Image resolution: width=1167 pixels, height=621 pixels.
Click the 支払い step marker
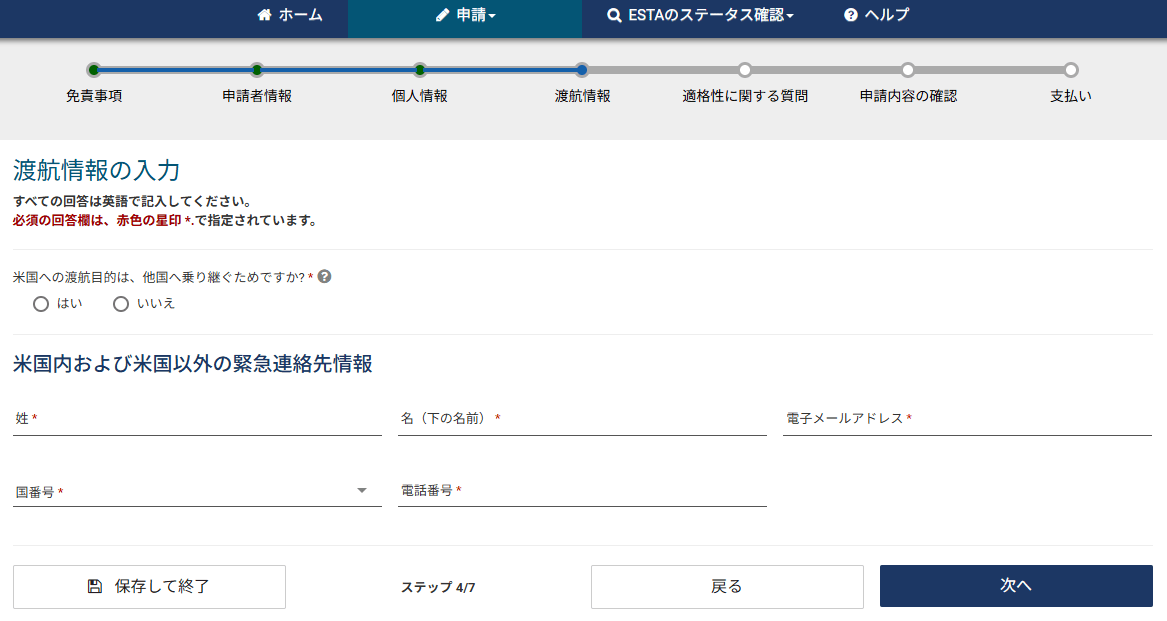(x=1071, y=70)
